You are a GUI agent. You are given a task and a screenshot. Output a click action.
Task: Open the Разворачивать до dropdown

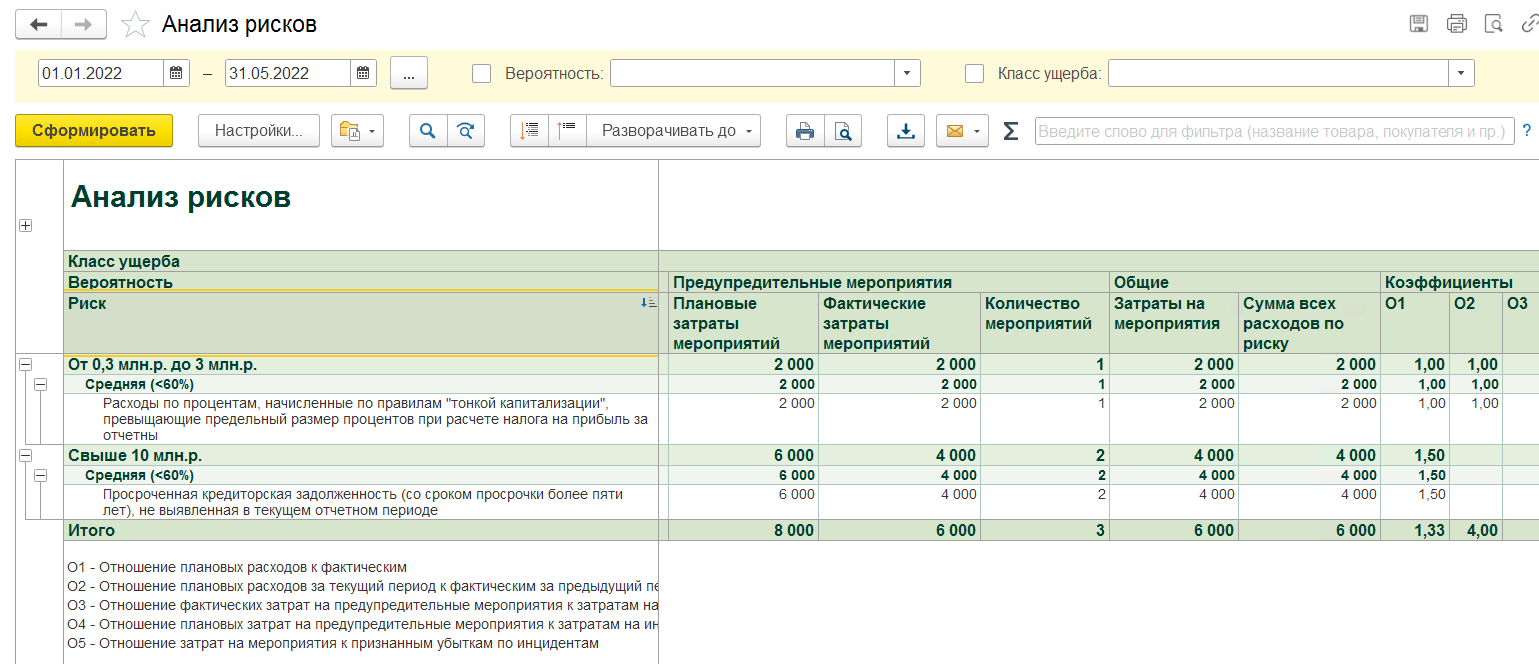[673, 131]
